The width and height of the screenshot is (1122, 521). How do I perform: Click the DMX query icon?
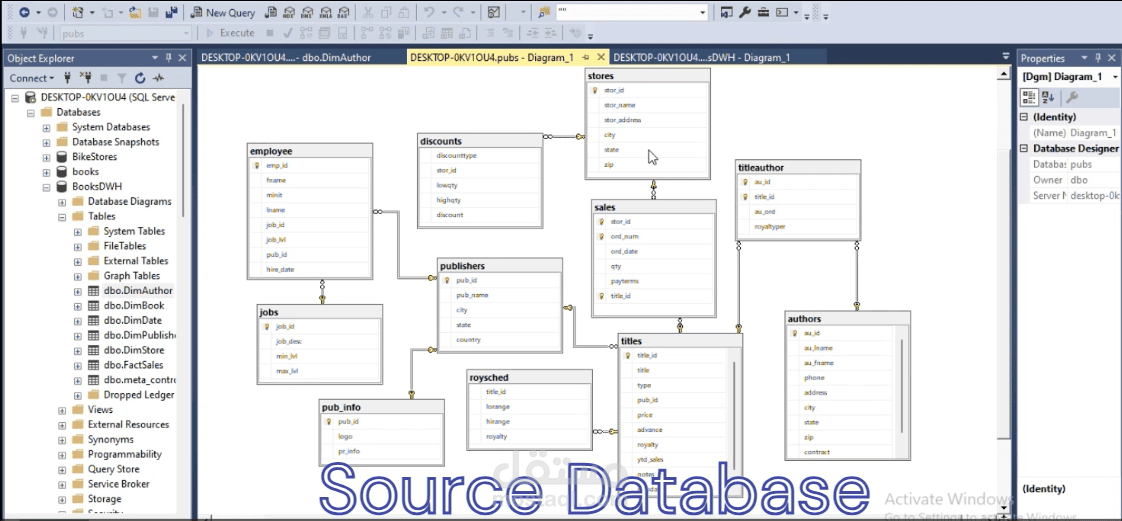click(307, 13)
